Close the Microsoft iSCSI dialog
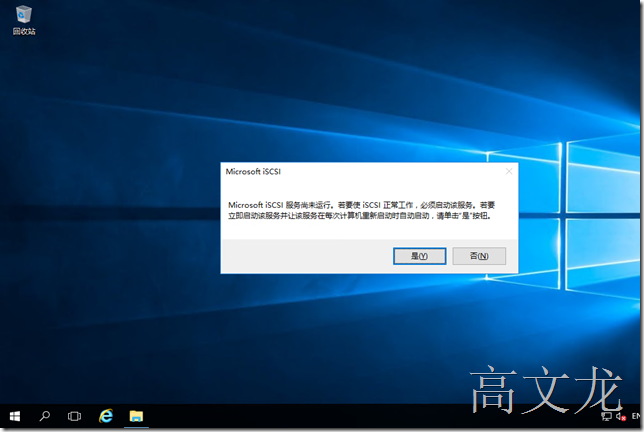644x432 pixels. pyautogui.click(x=509, y=171)
